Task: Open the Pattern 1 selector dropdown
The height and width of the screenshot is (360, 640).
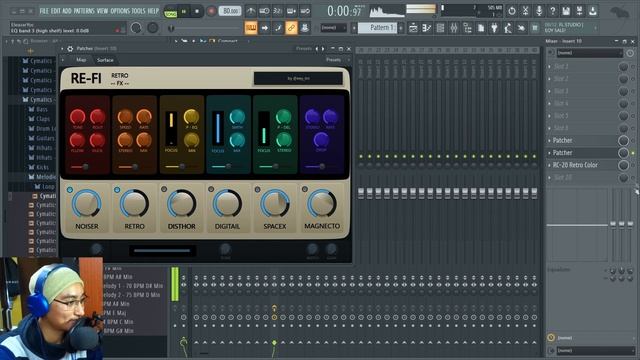Action: (x=378, y=28)
